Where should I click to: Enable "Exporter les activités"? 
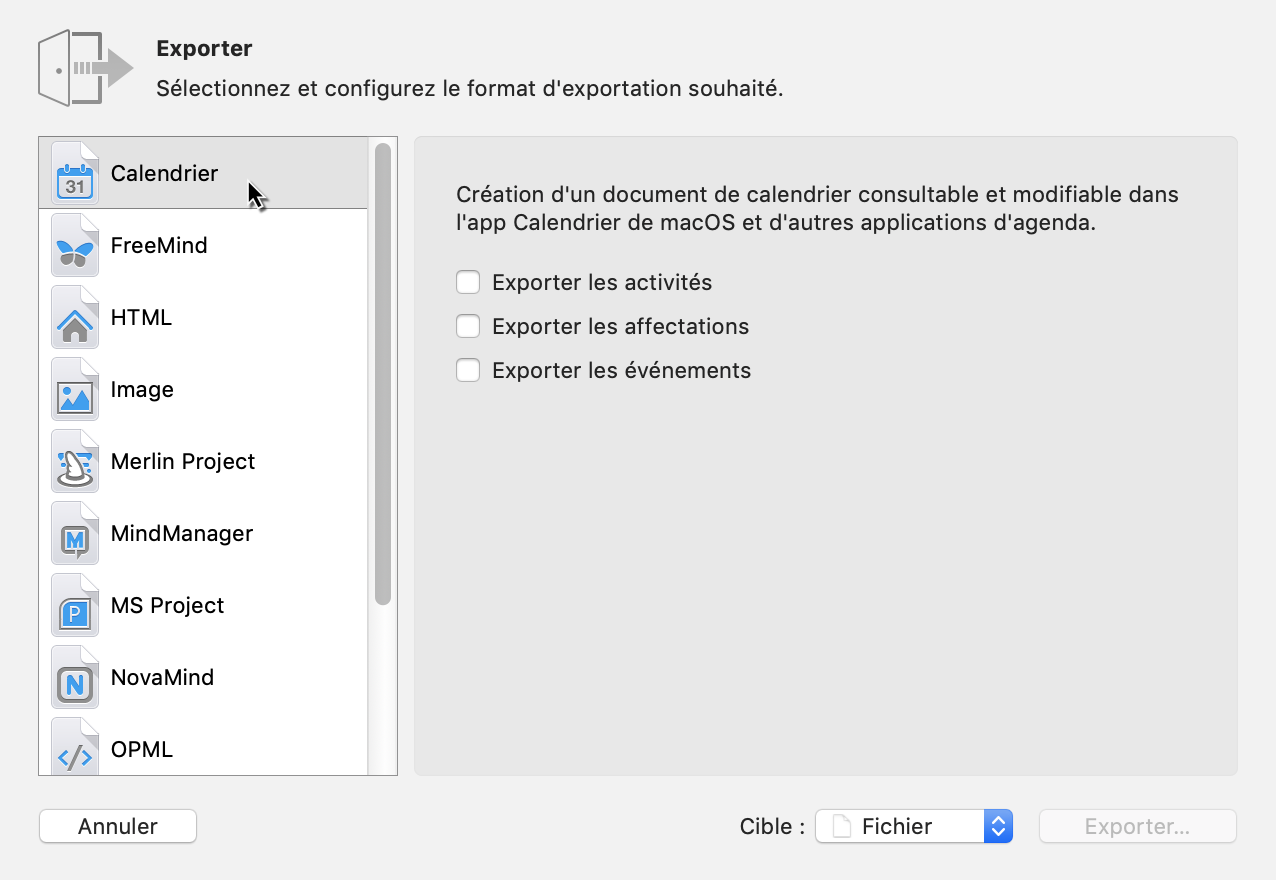pos(468,282)
